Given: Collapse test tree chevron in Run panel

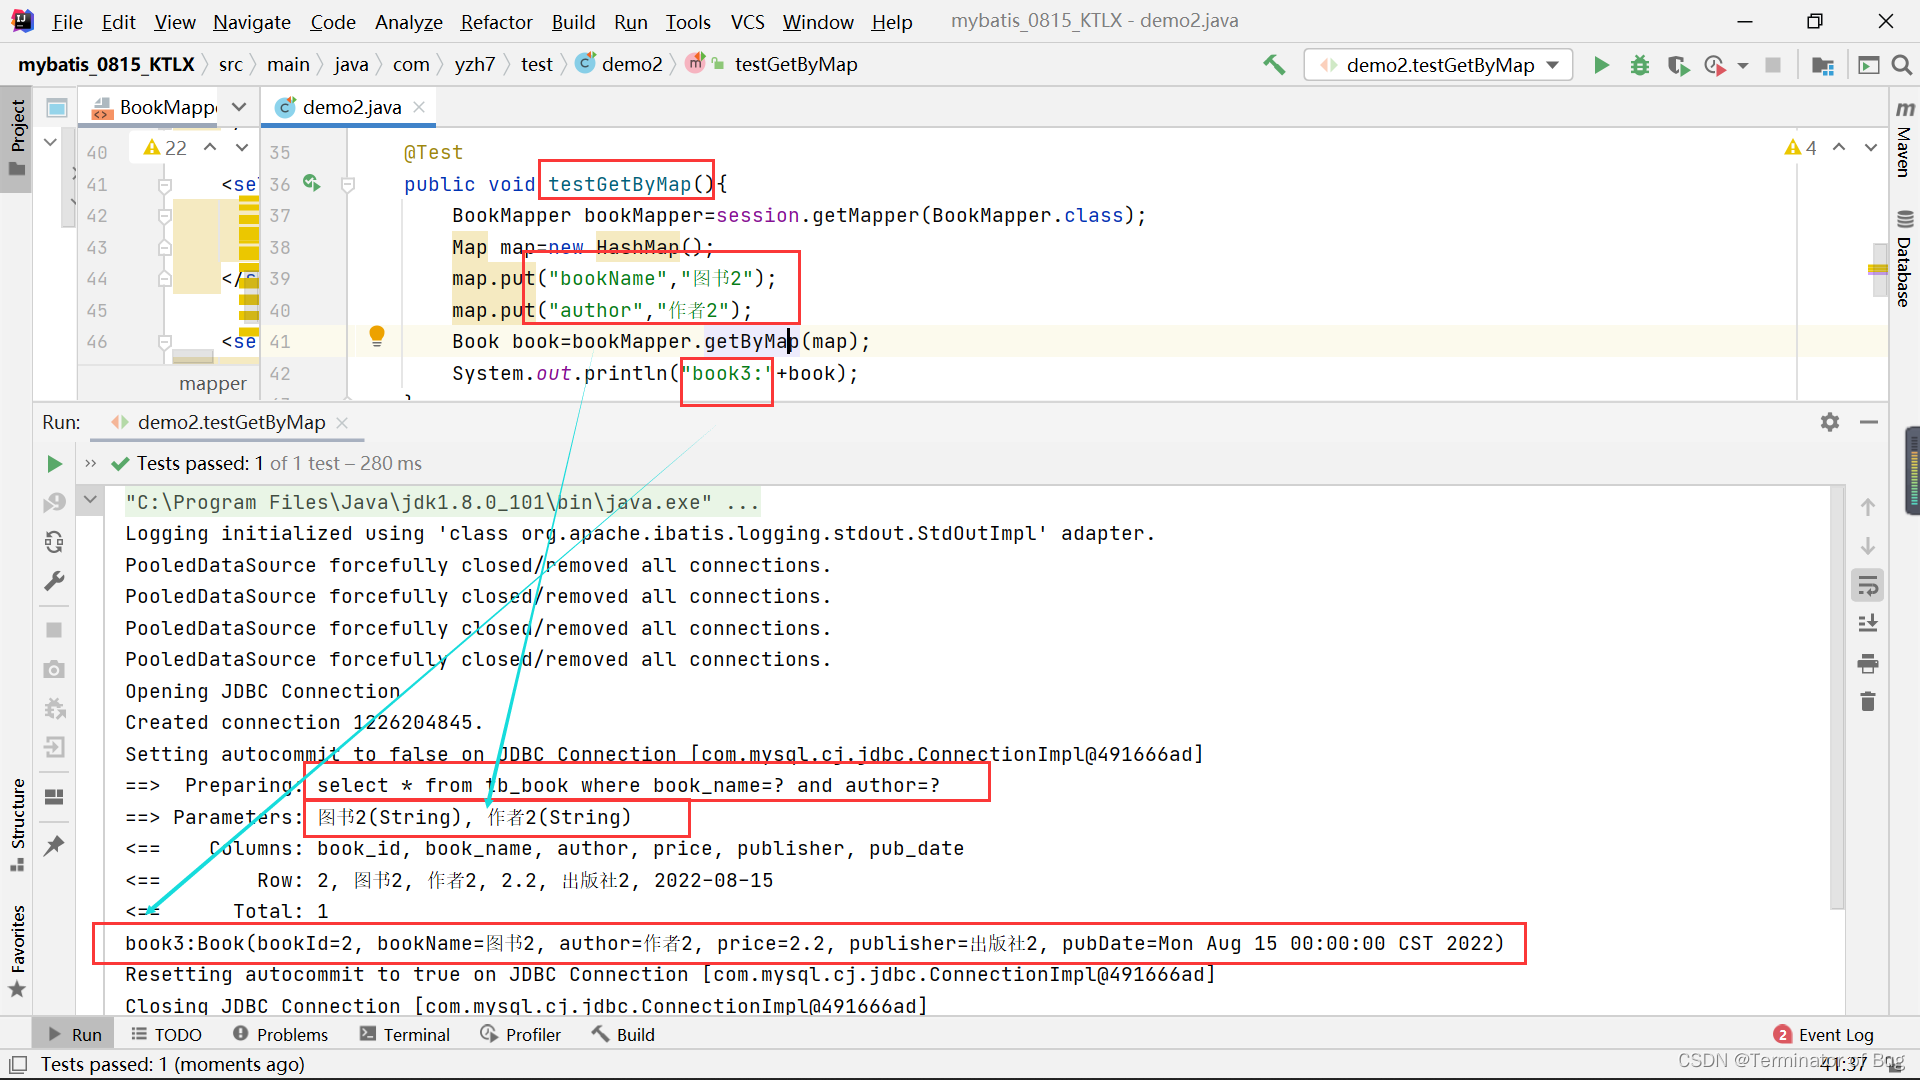Looking at the screenshot, I should (91, 499).
